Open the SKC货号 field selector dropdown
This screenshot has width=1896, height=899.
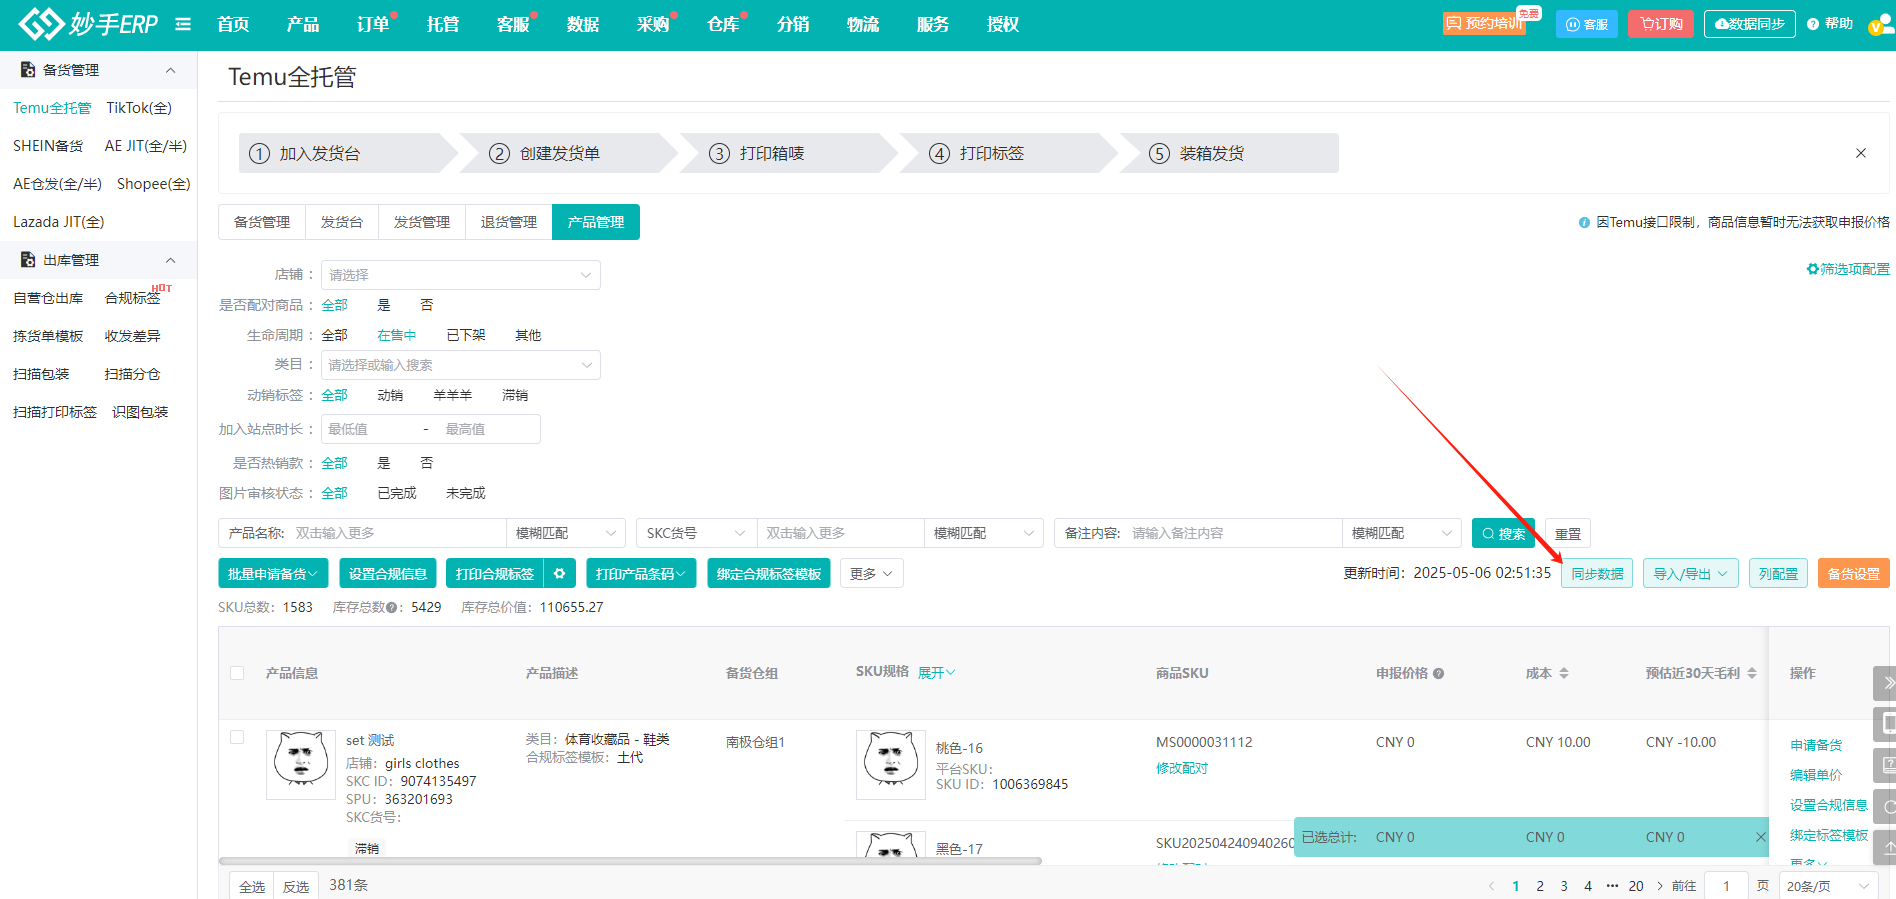click(696, 533)
